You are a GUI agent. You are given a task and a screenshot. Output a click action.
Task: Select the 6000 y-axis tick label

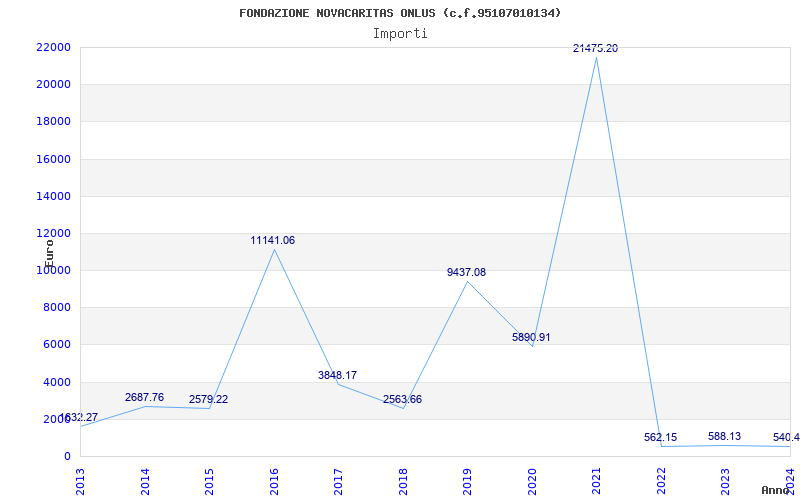56,345
